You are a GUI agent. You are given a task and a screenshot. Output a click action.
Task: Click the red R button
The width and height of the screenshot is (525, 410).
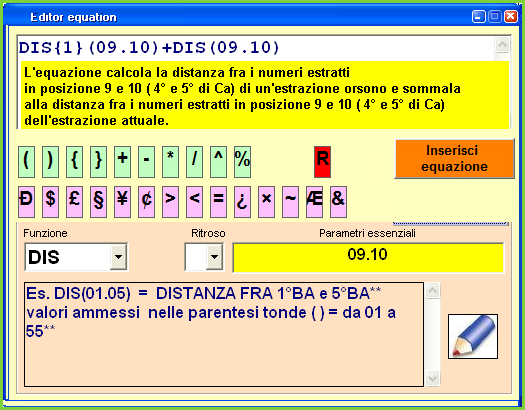(x=322, y=162)
